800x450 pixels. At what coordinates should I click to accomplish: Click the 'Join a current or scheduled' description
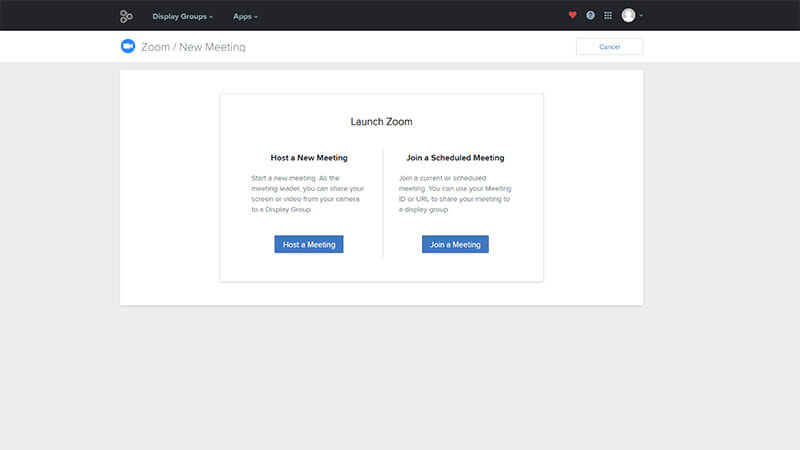pos(455,193)
